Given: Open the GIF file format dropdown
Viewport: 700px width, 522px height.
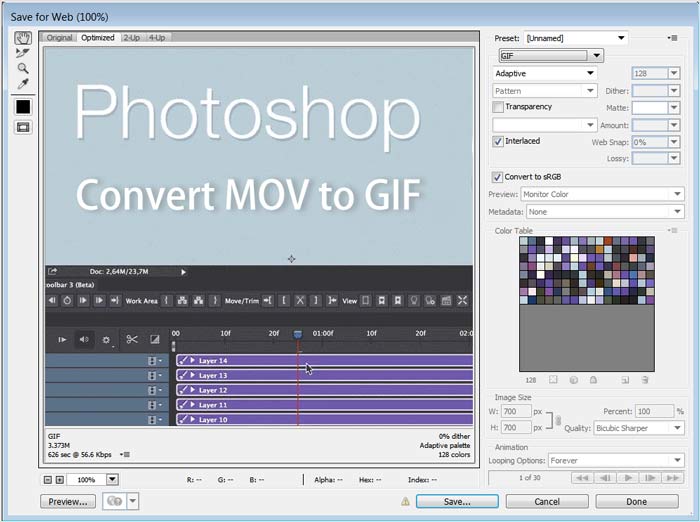Looking at the screenshot, I should tap(551, 56).
